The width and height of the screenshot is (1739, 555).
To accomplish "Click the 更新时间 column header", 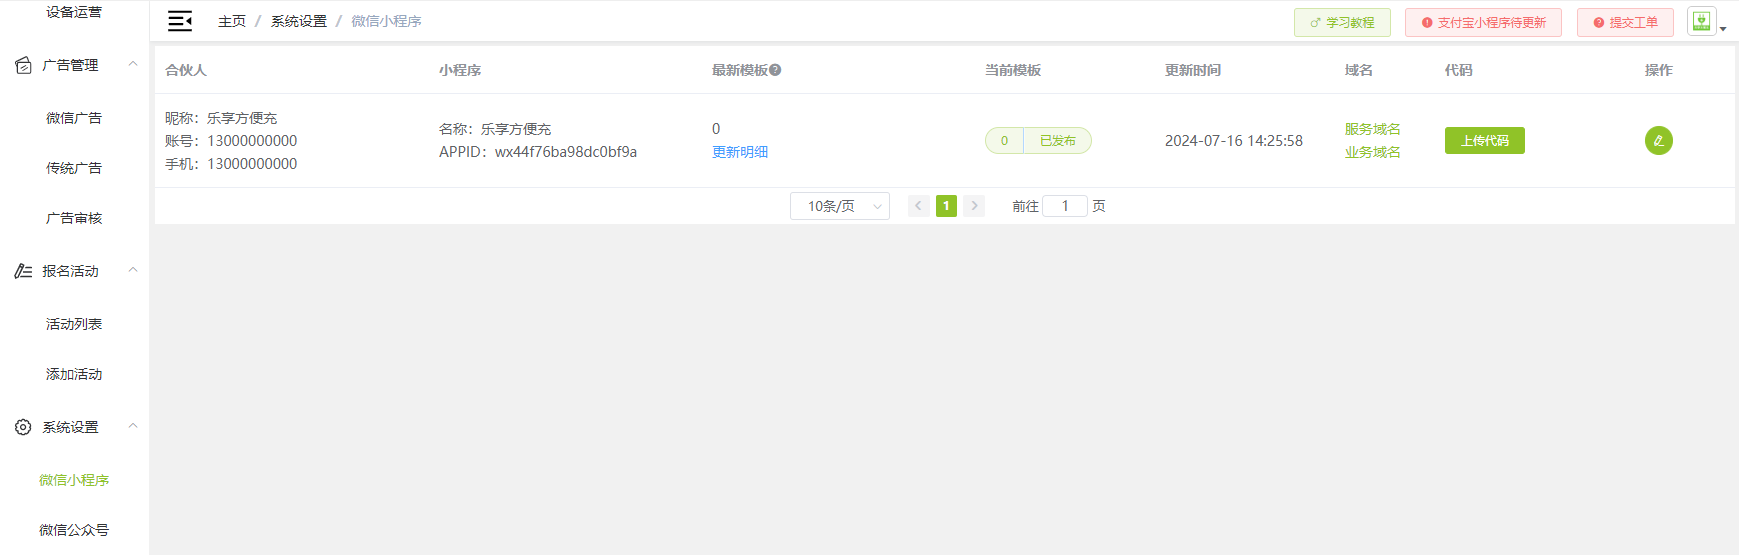I will pos(1193,70).
